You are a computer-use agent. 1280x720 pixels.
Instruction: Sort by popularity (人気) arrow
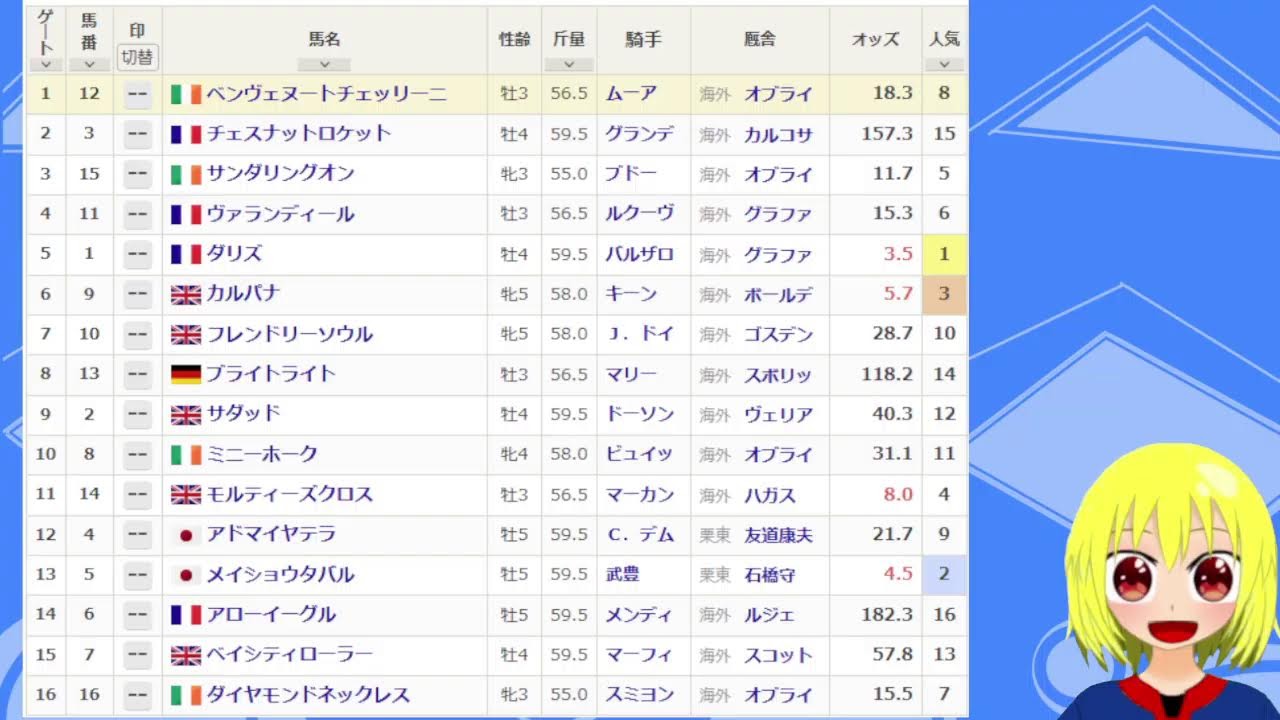pyautogui.click(x=944, y=64)
